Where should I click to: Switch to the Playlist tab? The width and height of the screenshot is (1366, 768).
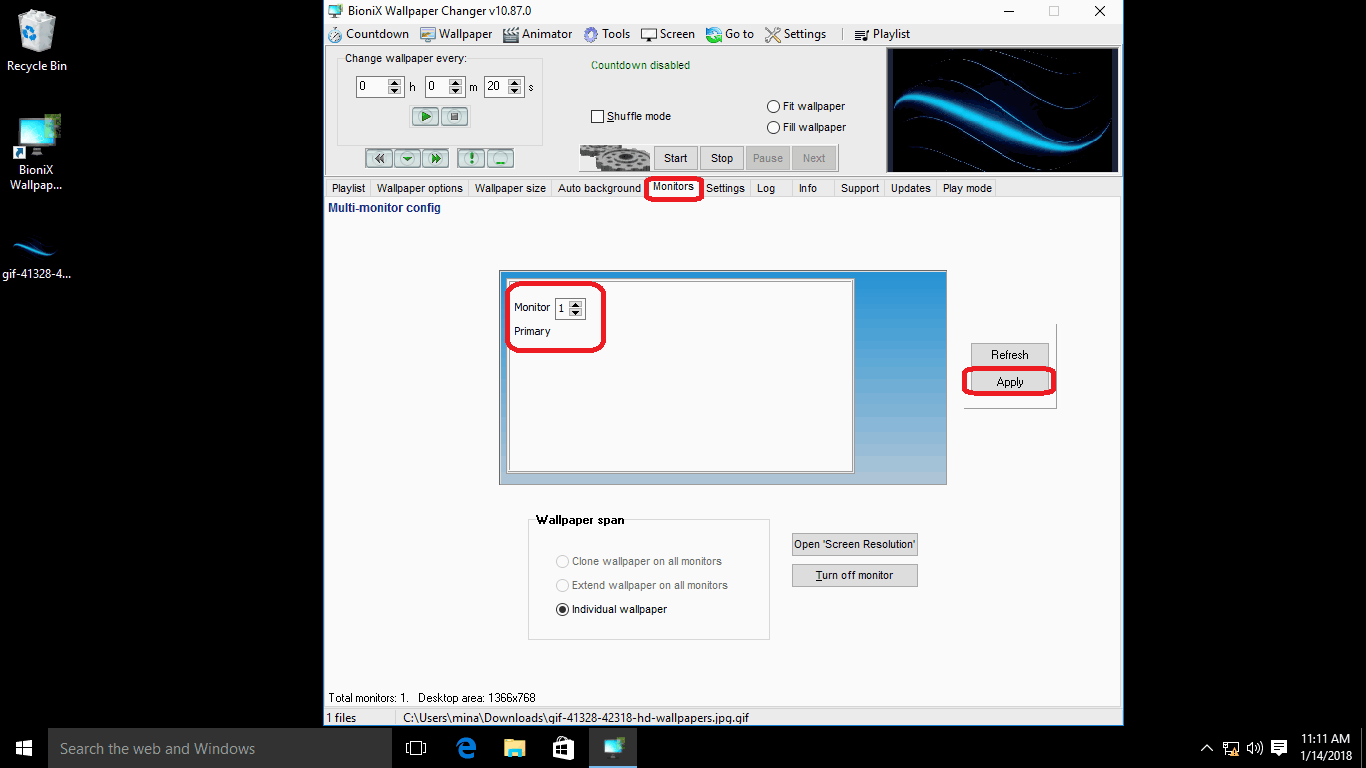(348, 188)
